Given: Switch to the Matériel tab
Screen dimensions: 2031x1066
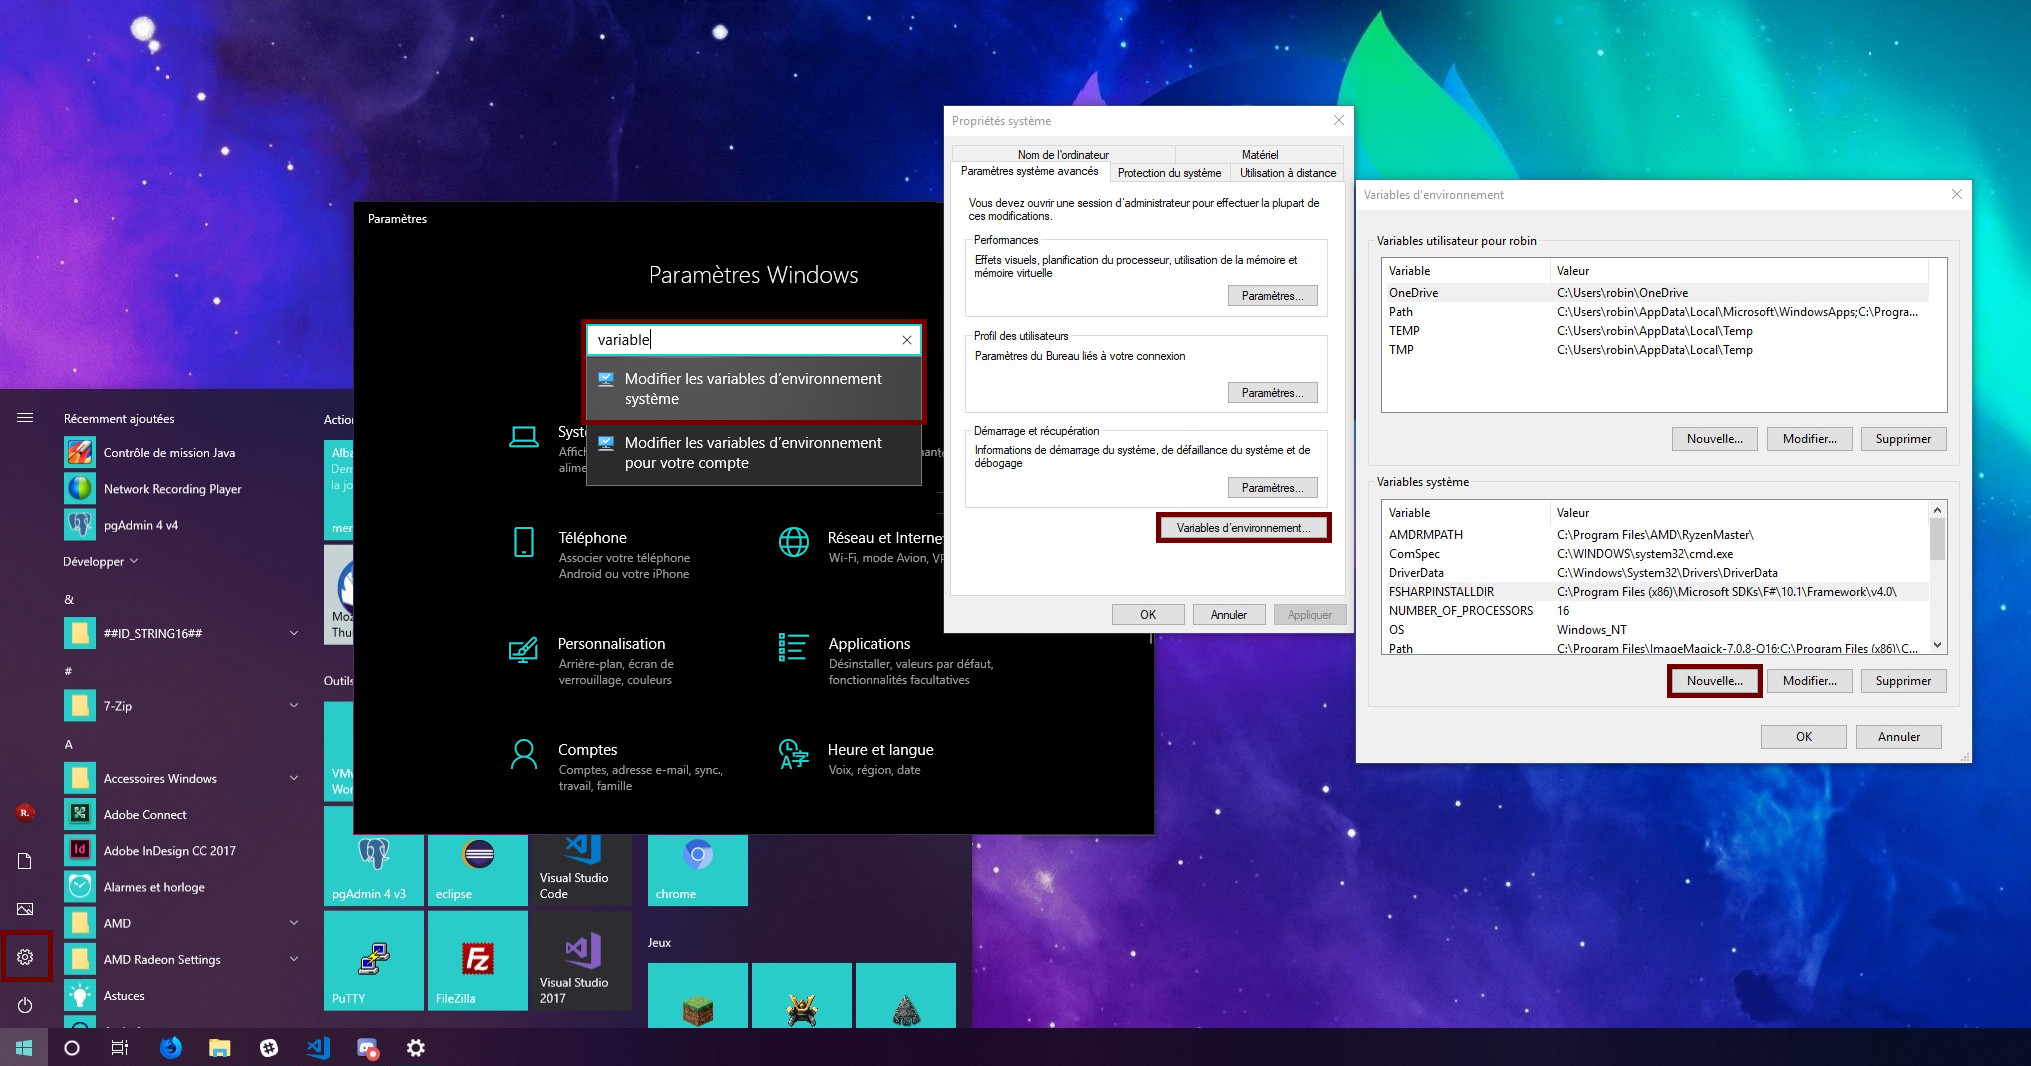Looking at the screenshot, I should point(1259,154).
